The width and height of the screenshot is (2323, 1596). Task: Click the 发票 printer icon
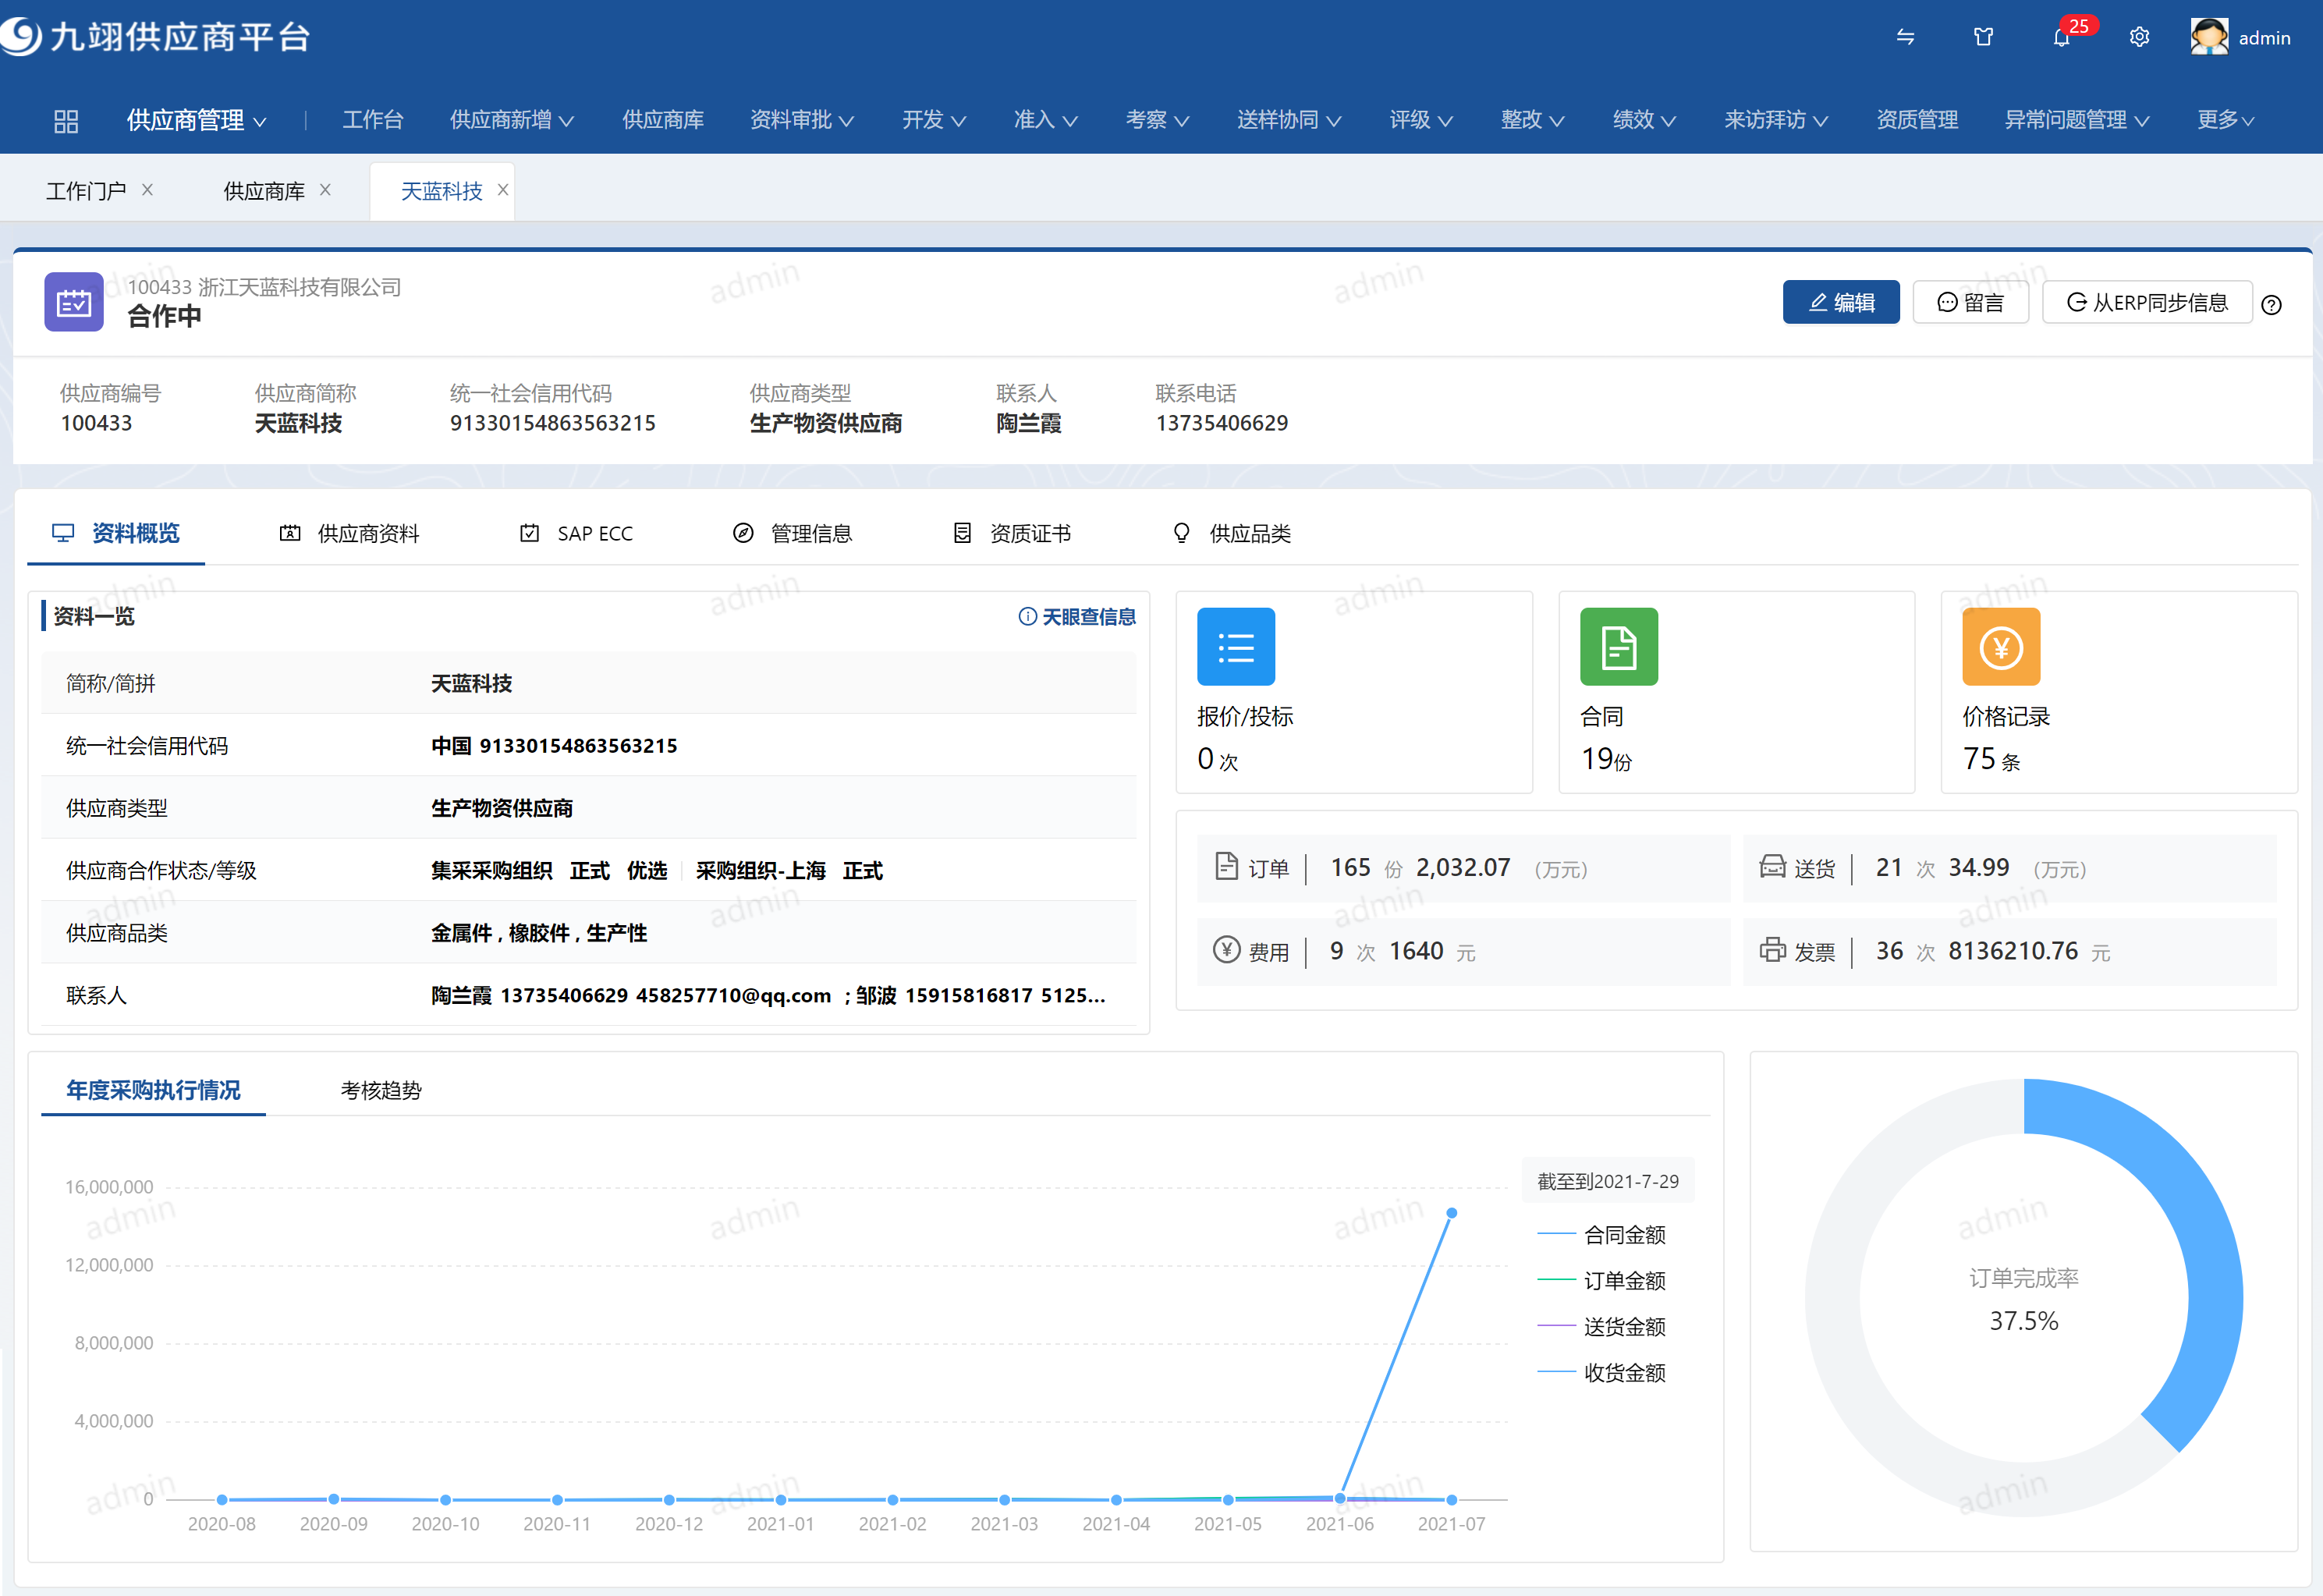(x=1772, y=949)
